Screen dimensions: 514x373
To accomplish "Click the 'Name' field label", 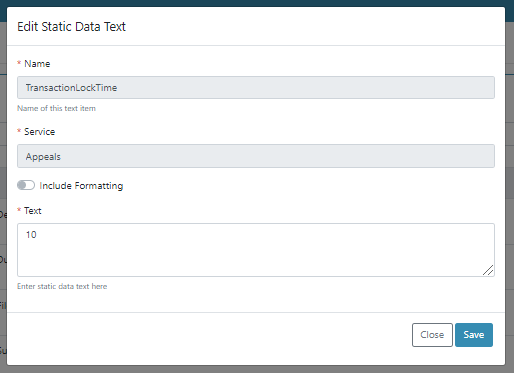I will tap(37, 64).
